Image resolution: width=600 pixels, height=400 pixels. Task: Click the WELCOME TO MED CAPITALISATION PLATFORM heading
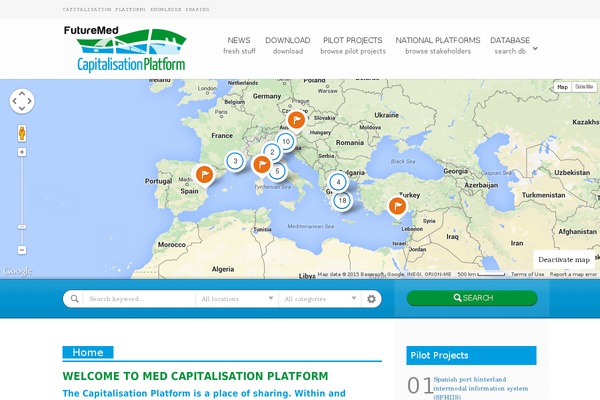pyautogui.click(x=195, y=376)
